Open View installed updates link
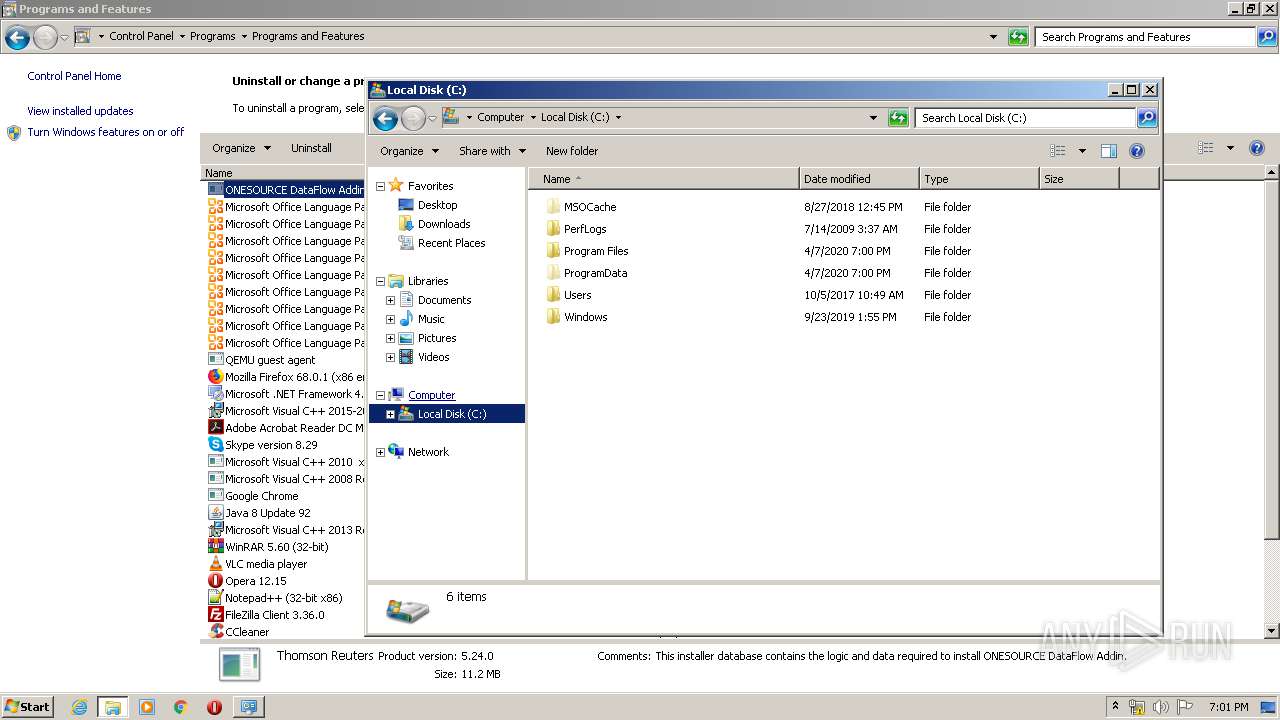Viewport: 1280px width, 720px height. tap(80, 111)
